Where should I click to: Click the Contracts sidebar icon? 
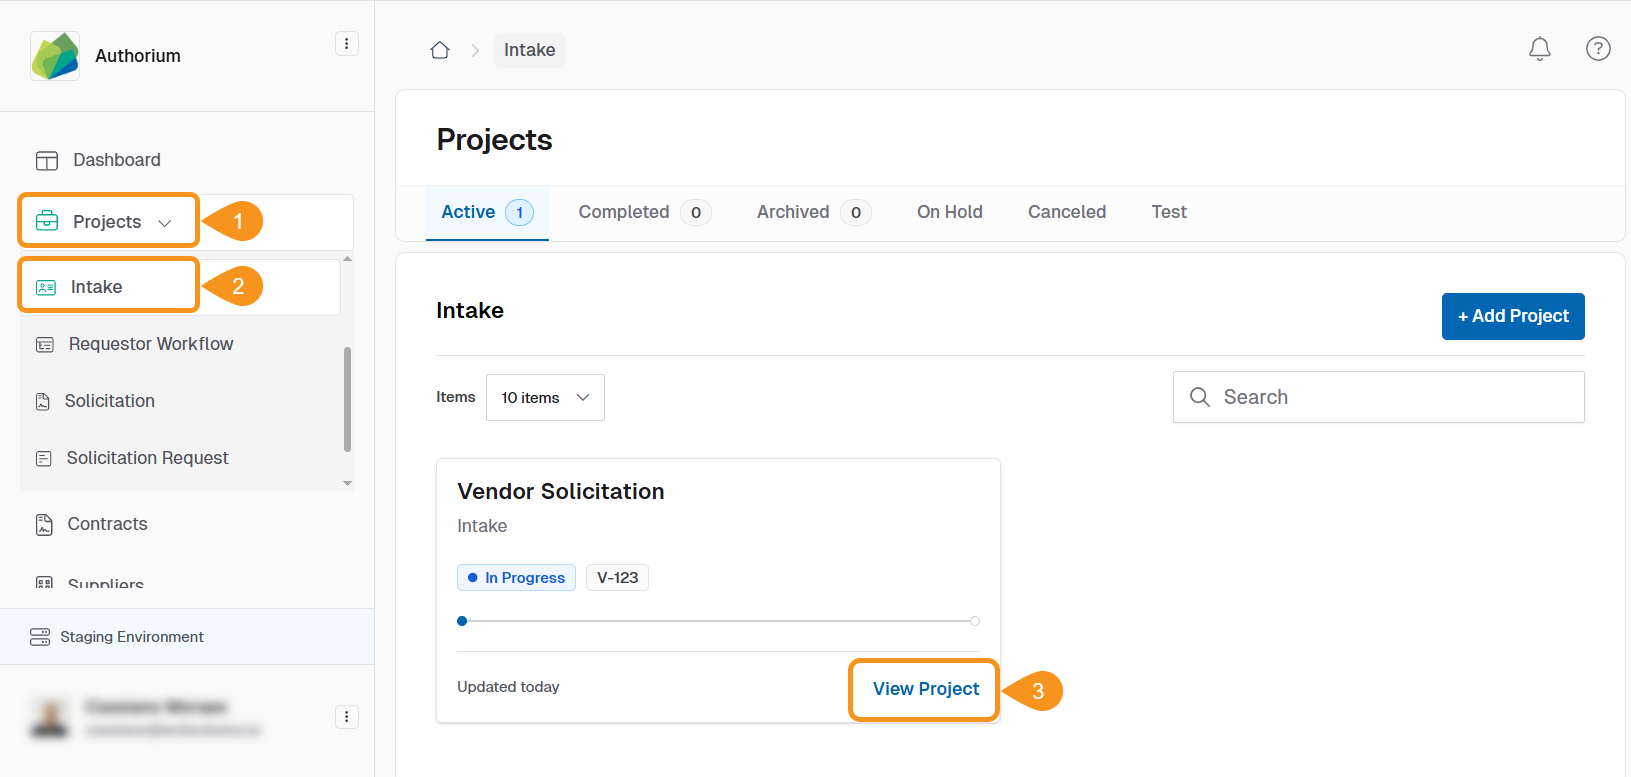(45, 525)
